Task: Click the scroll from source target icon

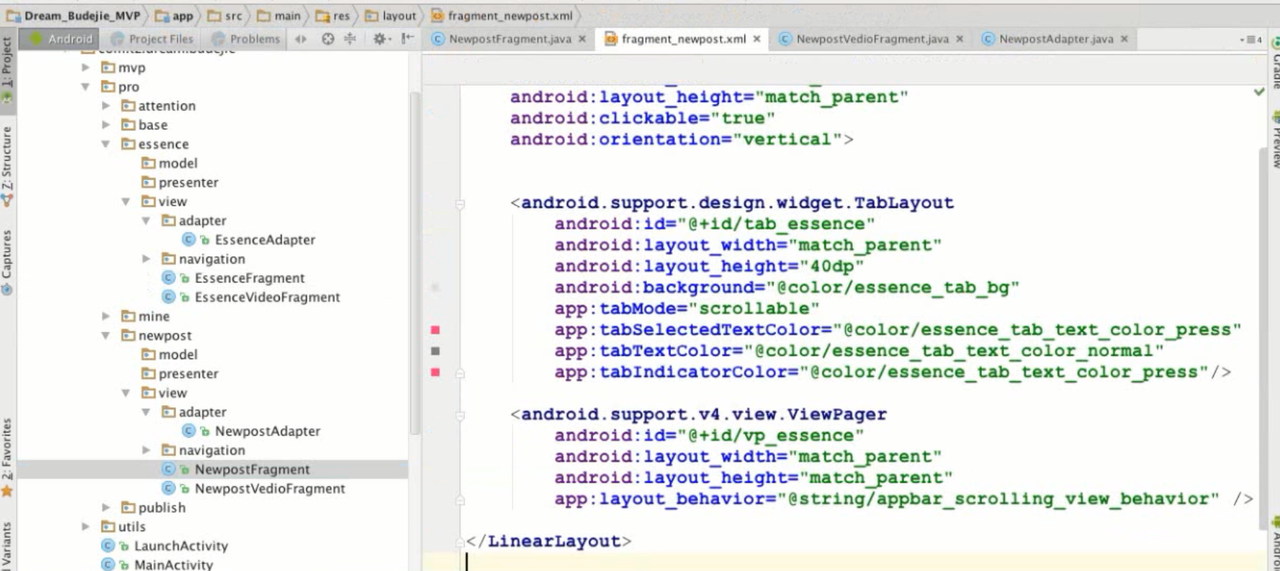Action: (327, 39)
